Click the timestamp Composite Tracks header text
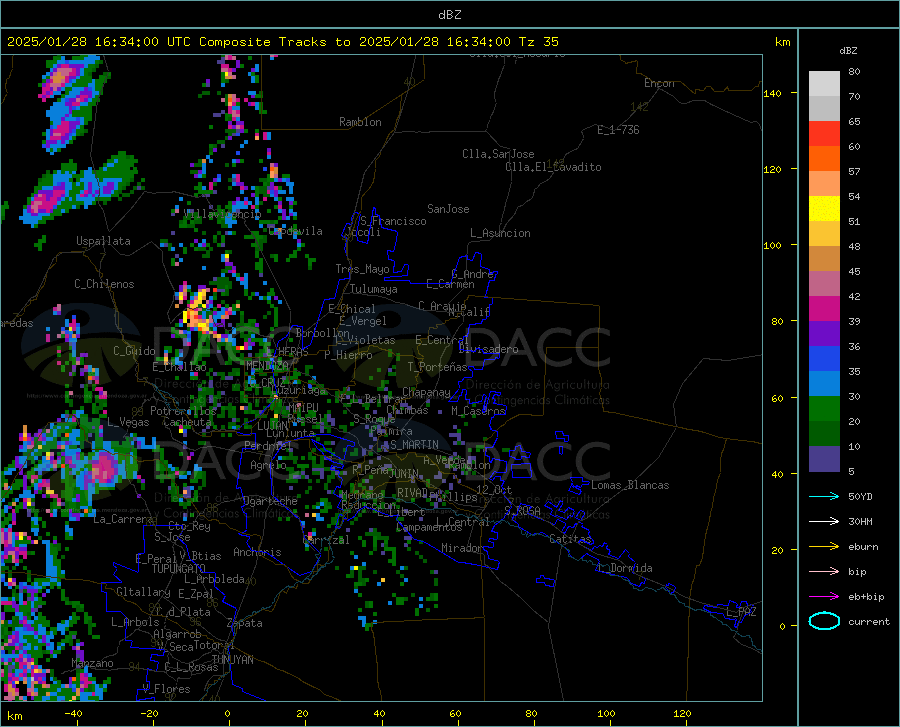This screenshot has height=727, width=900. click(x=282, y=42)
